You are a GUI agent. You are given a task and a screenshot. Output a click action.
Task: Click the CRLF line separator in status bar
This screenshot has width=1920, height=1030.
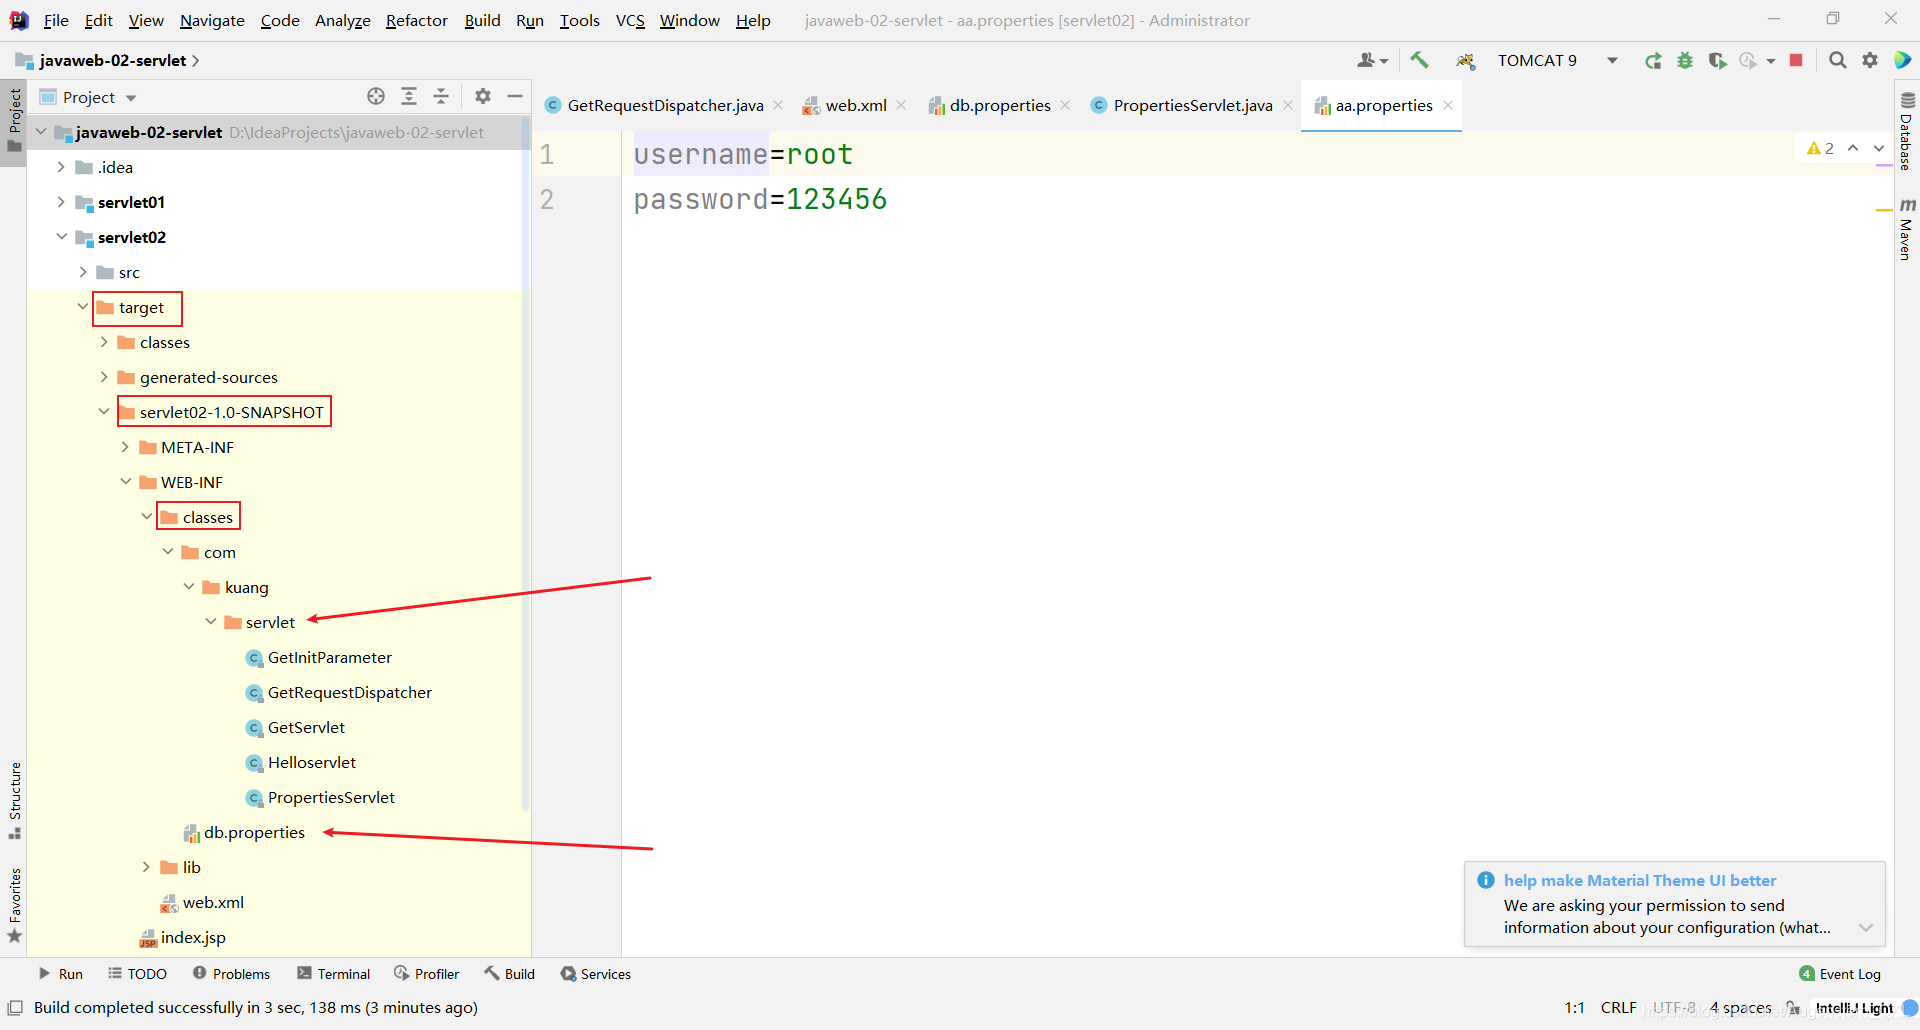point(1618,1008)
